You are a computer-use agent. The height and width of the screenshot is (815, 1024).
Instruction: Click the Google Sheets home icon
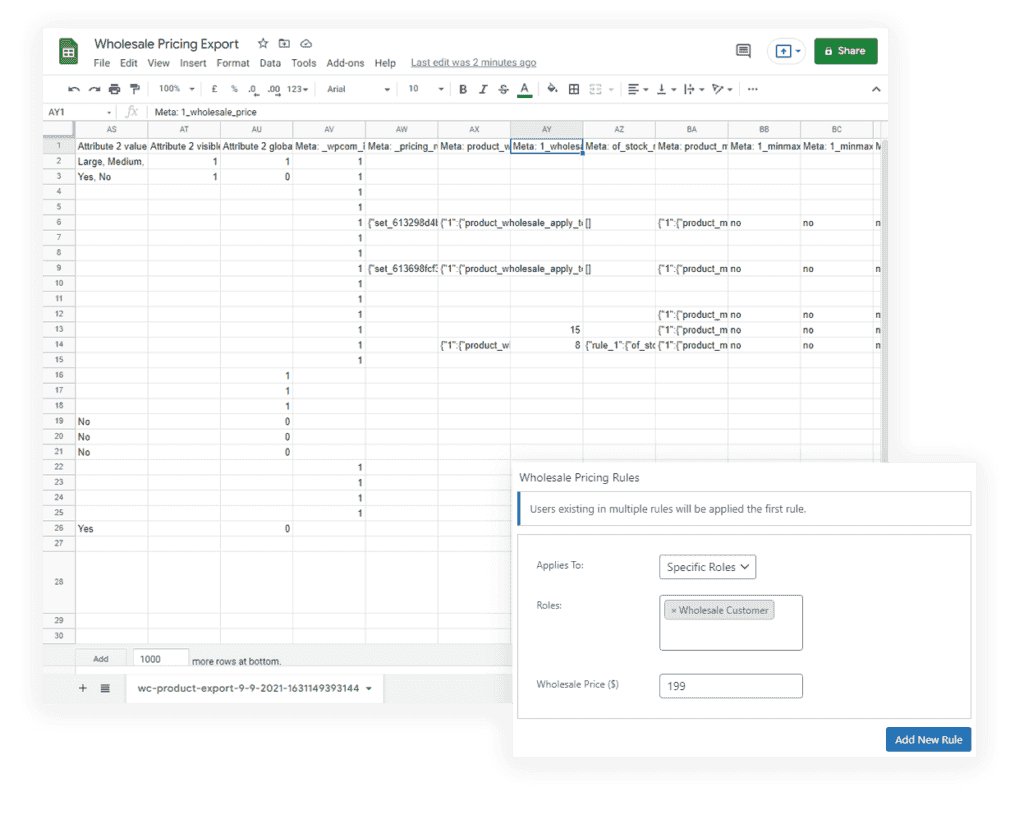point(69,51)
